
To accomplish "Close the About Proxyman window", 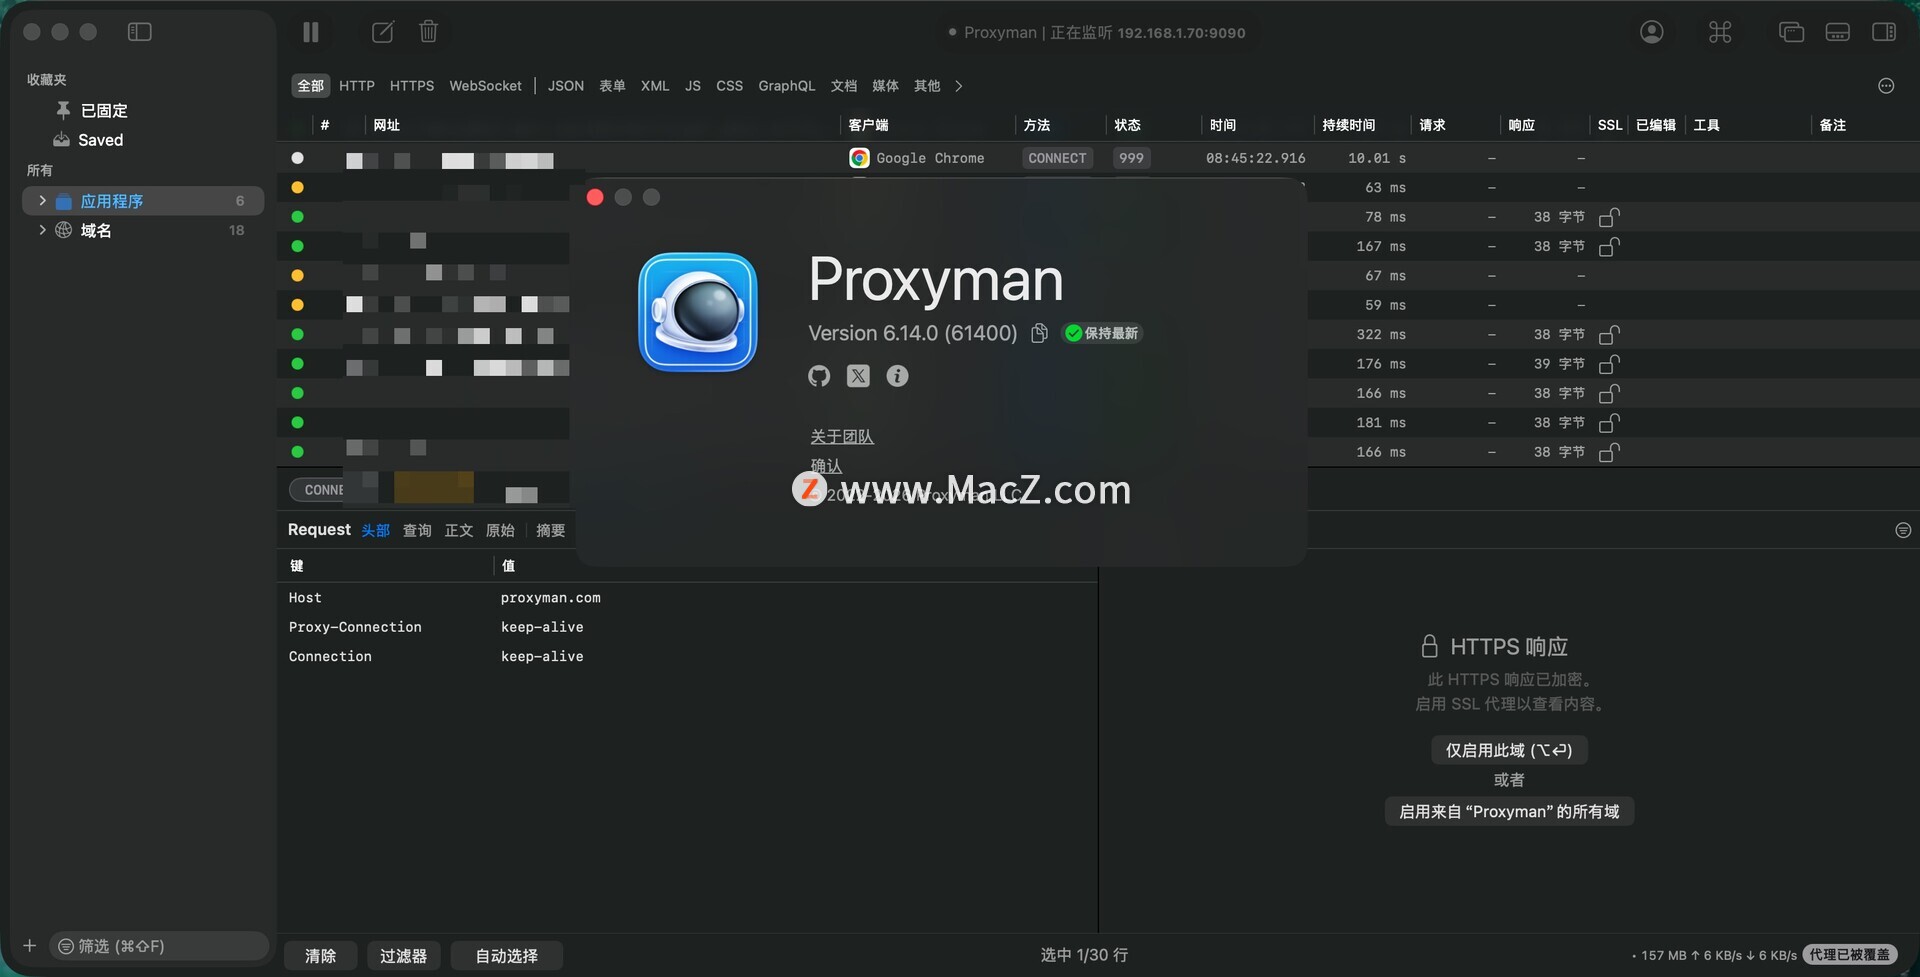I will pos(595,197).
